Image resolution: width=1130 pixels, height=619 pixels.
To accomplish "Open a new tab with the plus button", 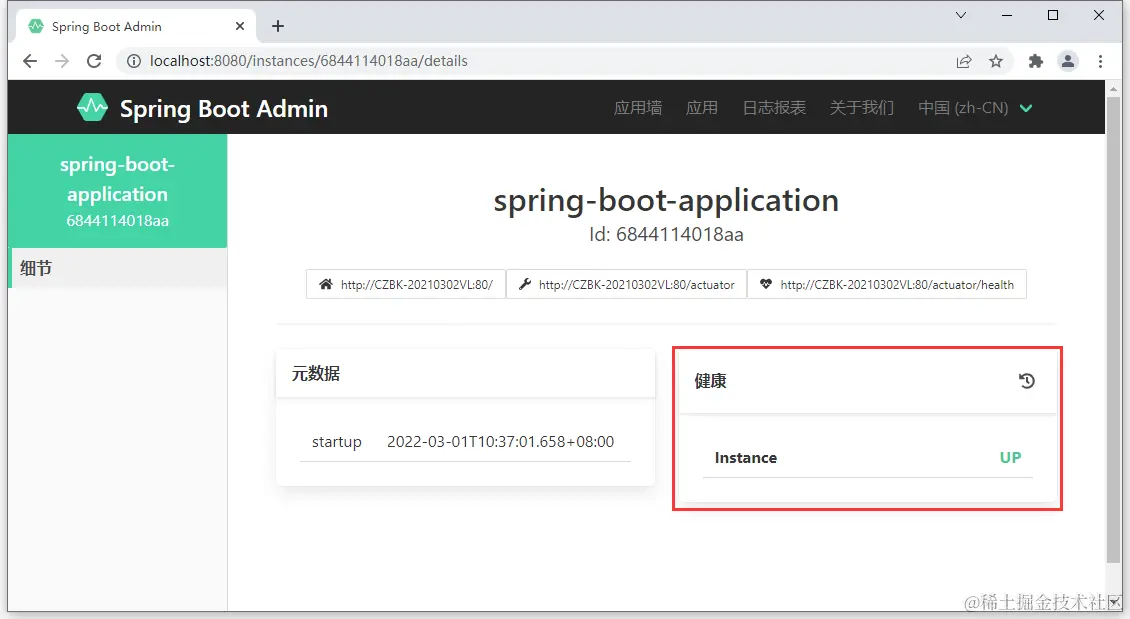I will [x=278, y=27].
